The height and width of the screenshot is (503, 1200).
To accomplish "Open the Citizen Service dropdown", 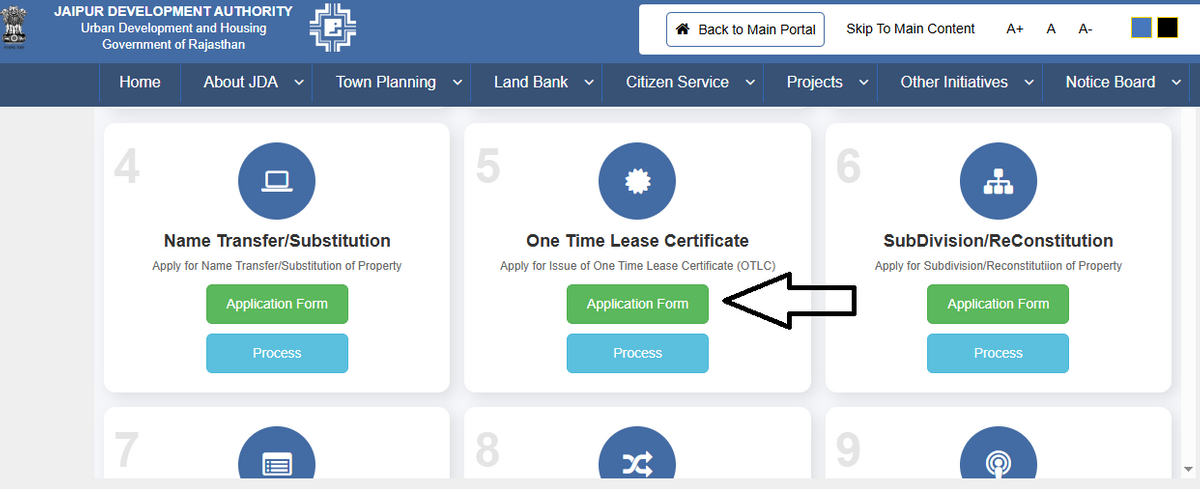I will click(688, 82).
